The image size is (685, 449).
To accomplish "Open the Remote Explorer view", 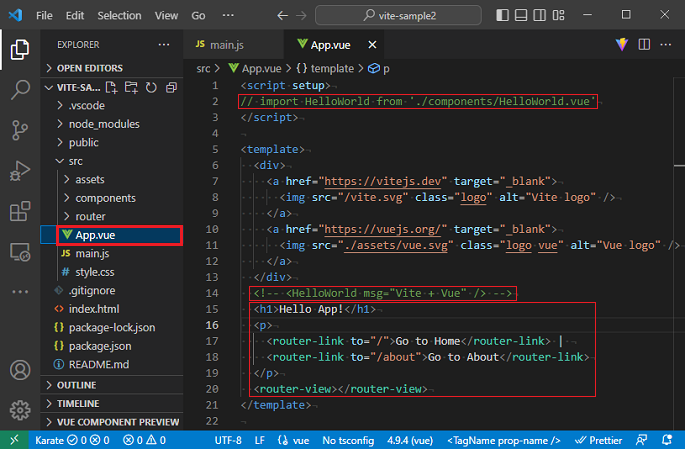I will pyautogui.click(x=20, y=252).
